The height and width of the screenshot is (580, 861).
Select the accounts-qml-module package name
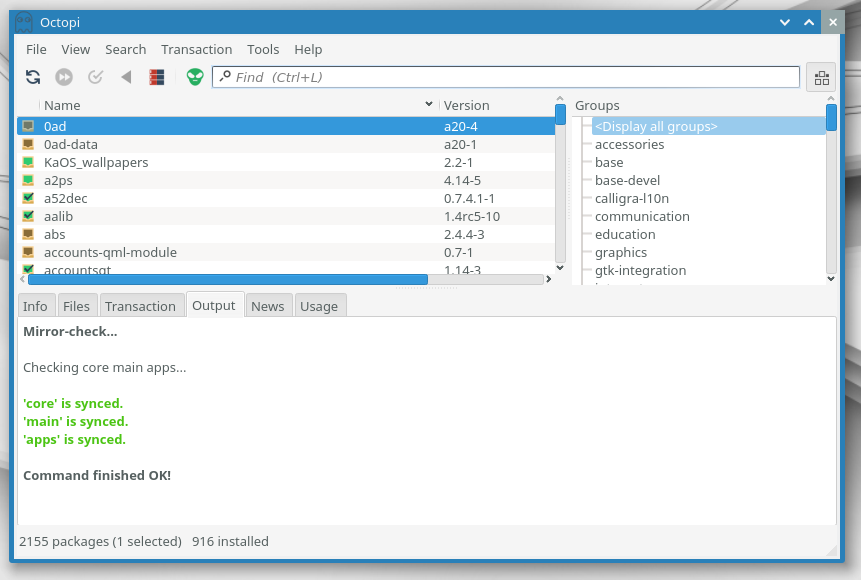(110, 253)
